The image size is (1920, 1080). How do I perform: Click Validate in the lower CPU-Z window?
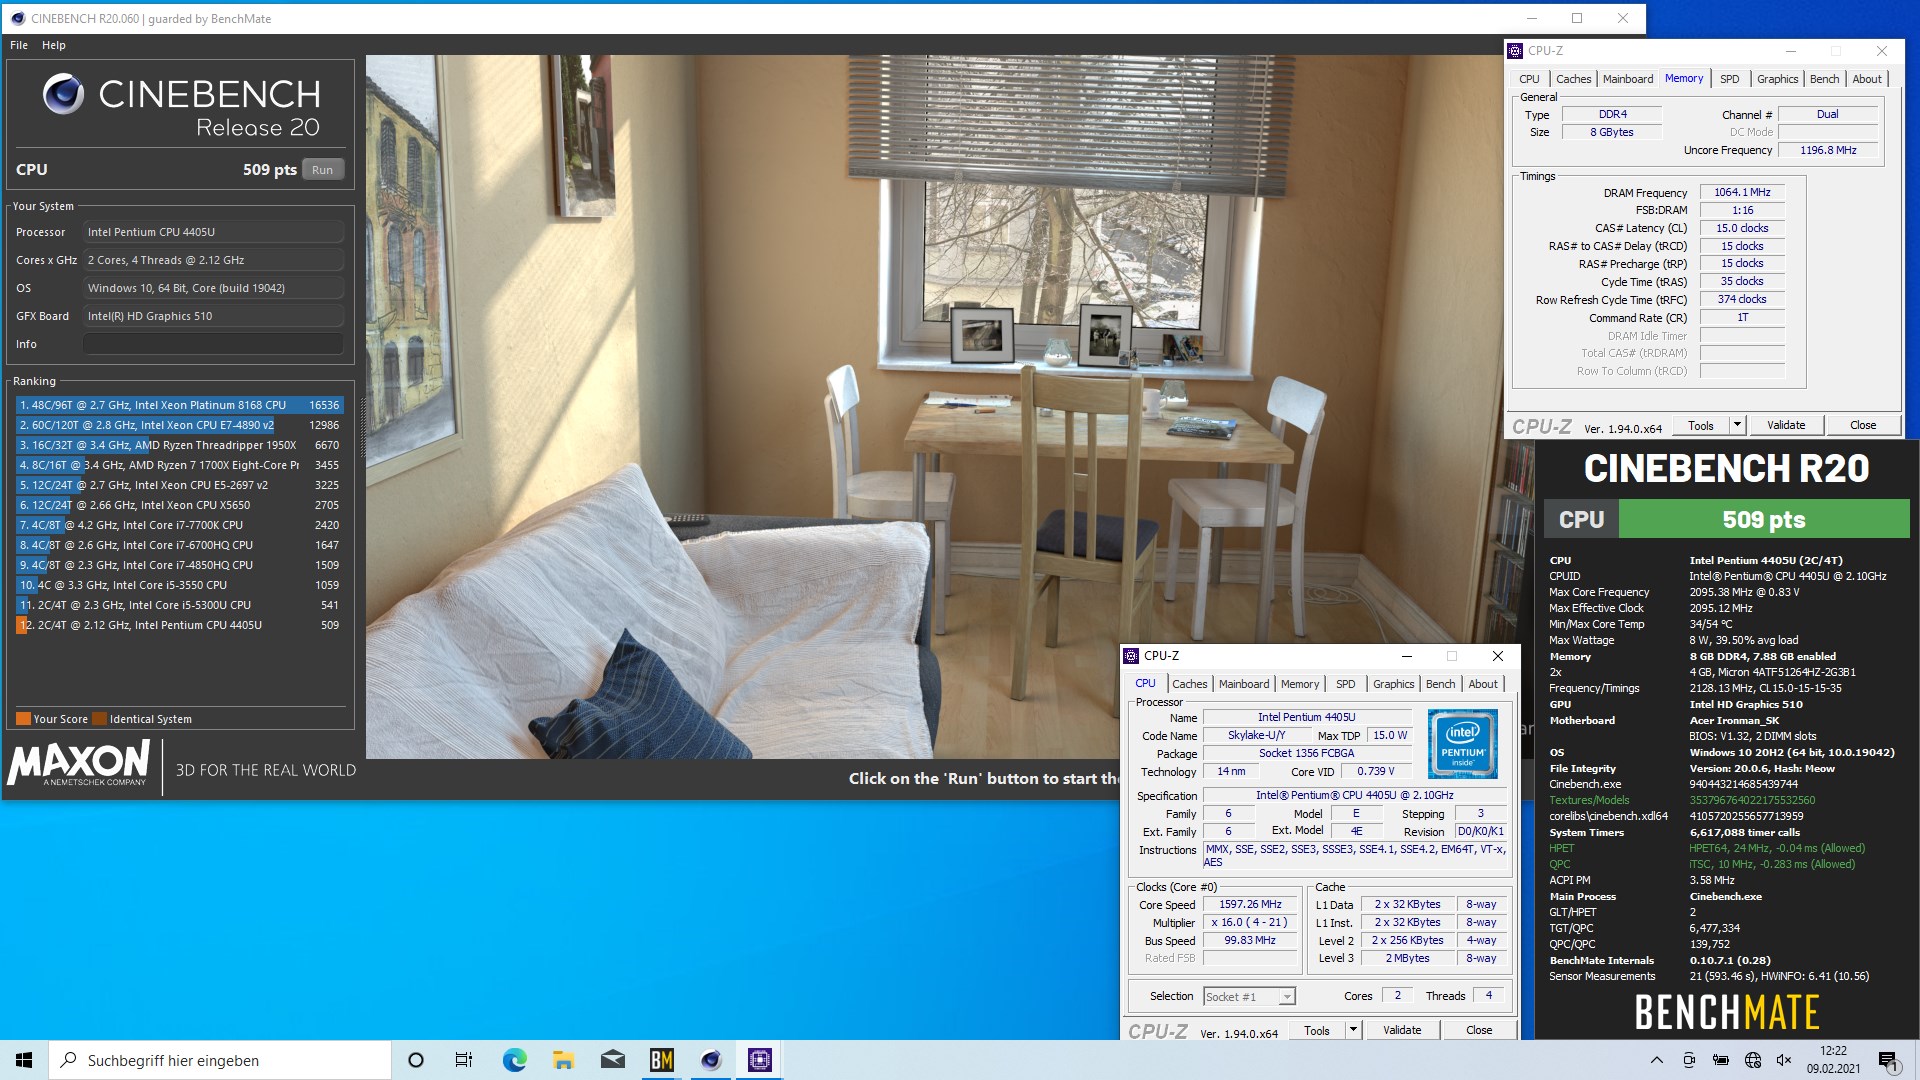click(1402, 1030)
